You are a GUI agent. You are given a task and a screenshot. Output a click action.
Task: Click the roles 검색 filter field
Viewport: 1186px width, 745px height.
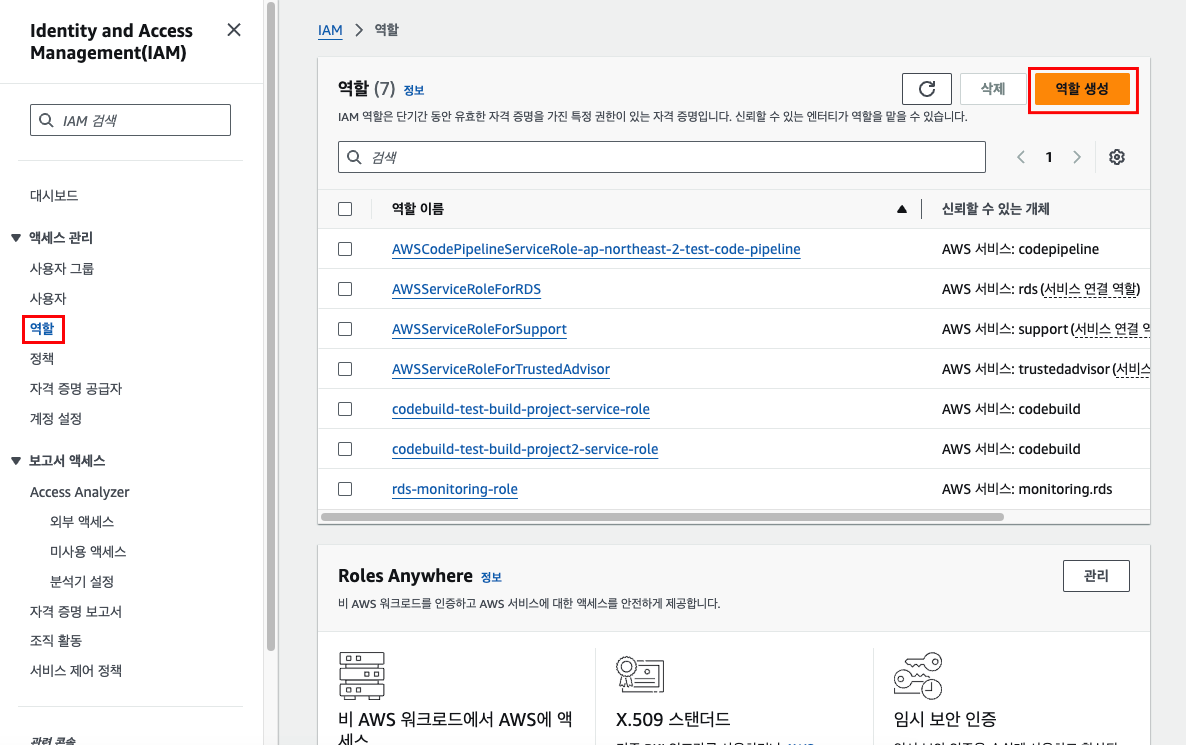pyautogui.click(x=662, y=157)
